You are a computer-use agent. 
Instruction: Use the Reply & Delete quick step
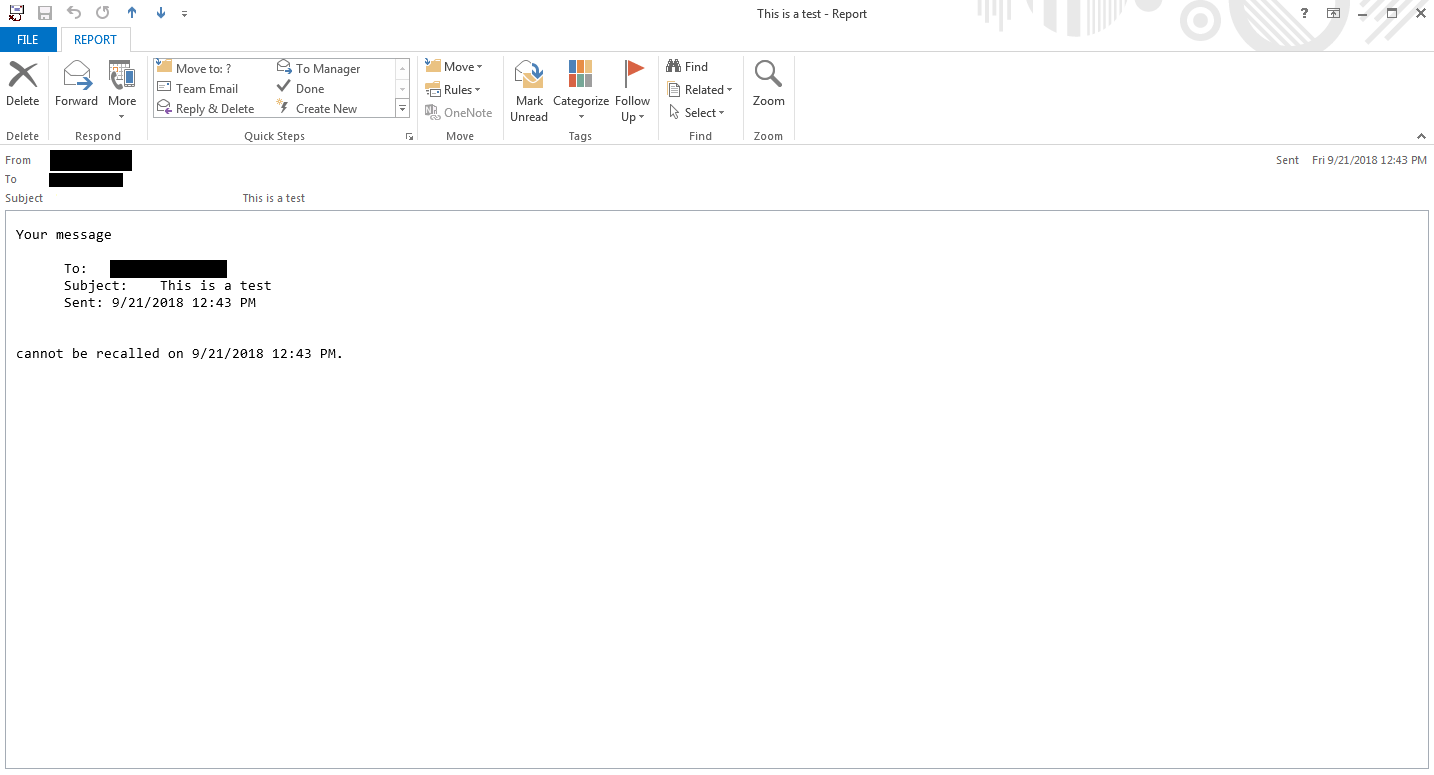[x=206, y=108]
